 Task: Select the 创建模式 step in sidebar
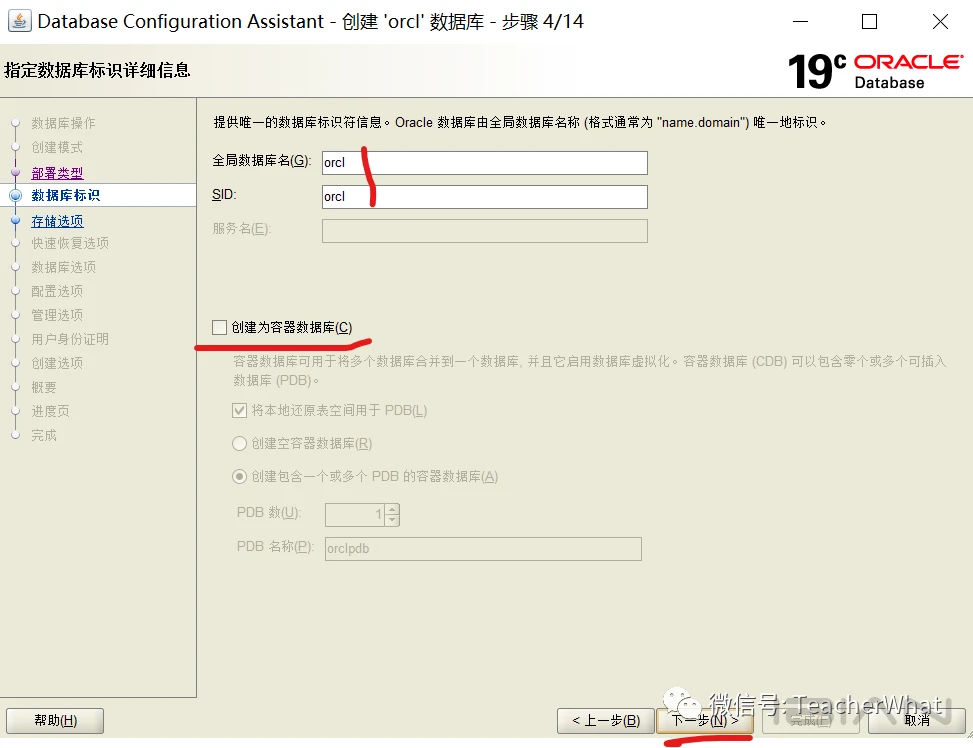[x=57, y=147]
